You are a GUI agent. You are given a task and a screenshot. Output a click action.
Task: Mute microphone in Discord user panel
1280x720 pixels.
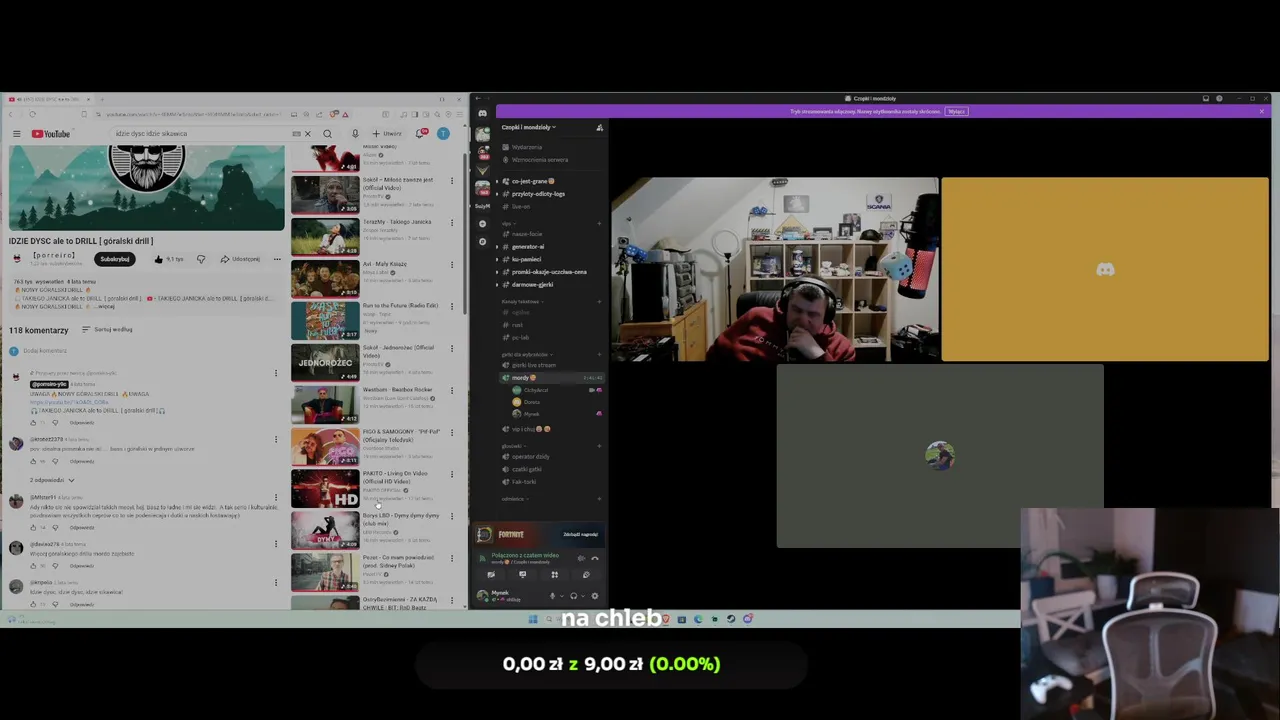coord(552,596)
